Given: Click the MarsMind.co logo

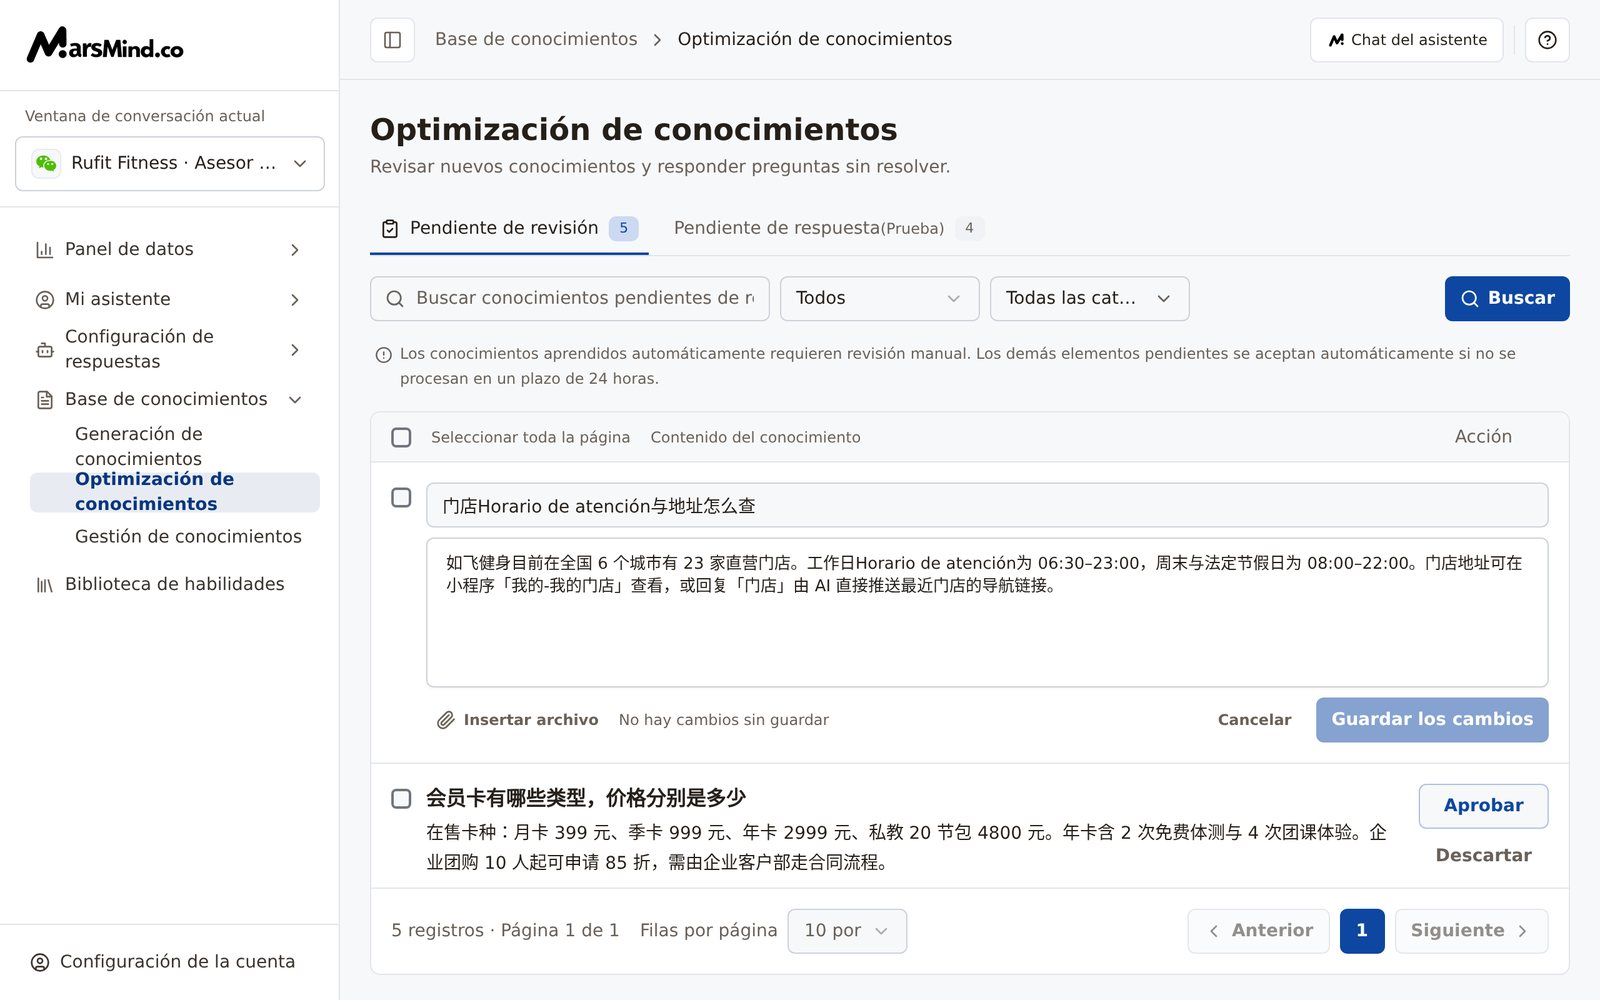Looking at the screenshot, I should 105,45.
